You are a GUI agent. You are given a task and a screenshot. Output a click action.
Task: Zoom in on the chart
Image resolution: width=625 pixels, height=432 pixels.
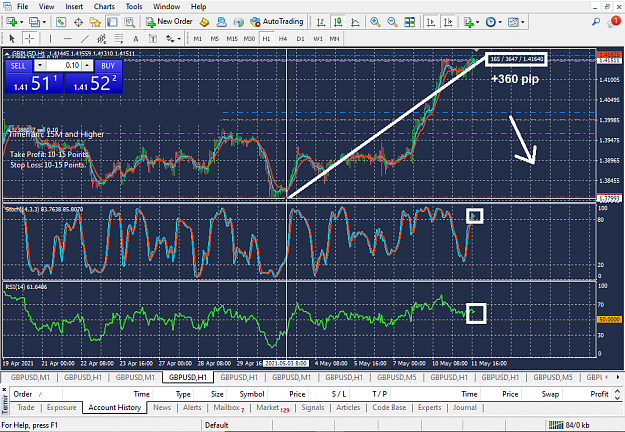coord(375,22)
